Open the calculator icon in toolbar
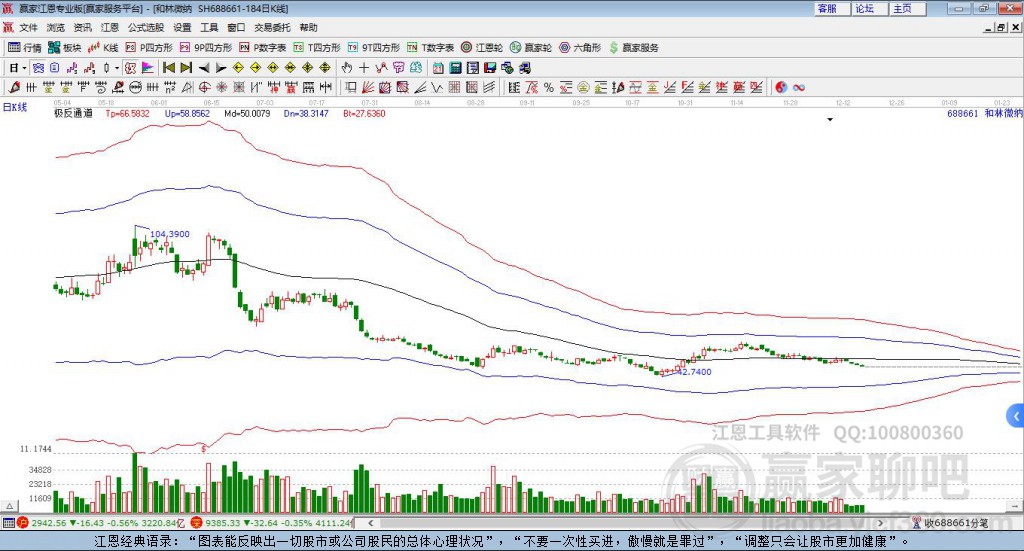 pyautogui.click(x=455, y=68)
